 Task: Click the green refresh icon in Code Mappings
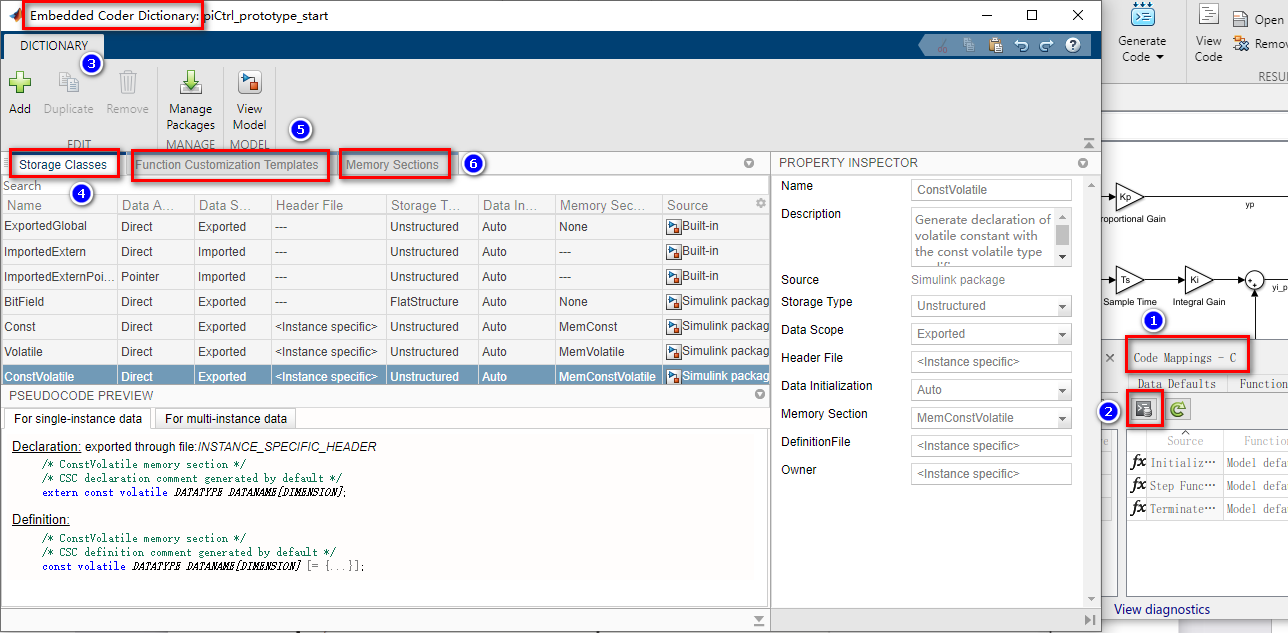pyautogui.click(x=1177, y=408)
